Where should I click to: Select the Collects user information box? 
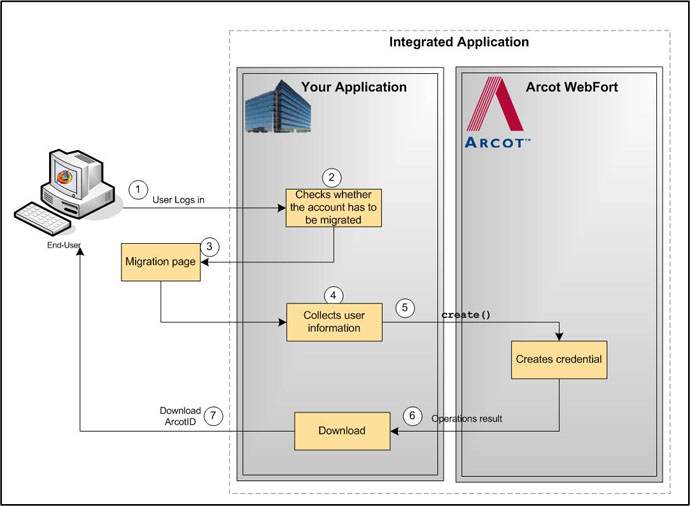[x=334, y=322]
